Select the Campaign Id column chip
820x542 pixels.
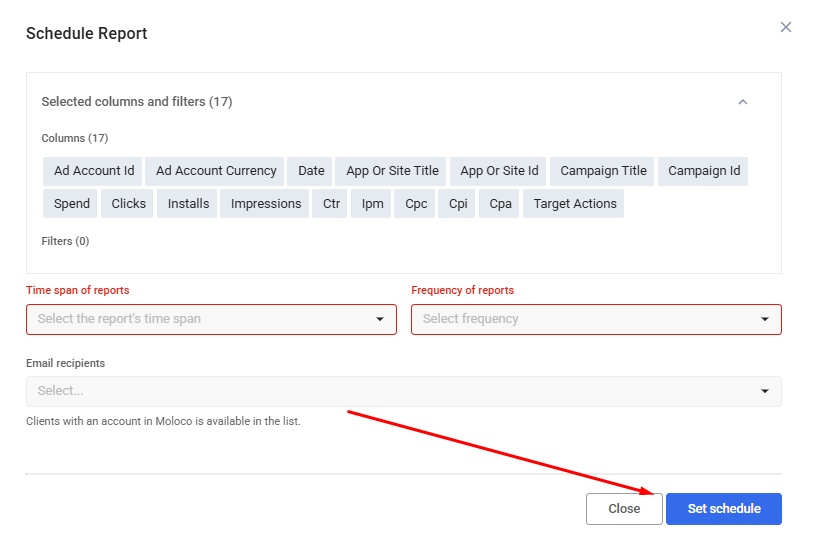pyautogui.click(x=704, y=171)
